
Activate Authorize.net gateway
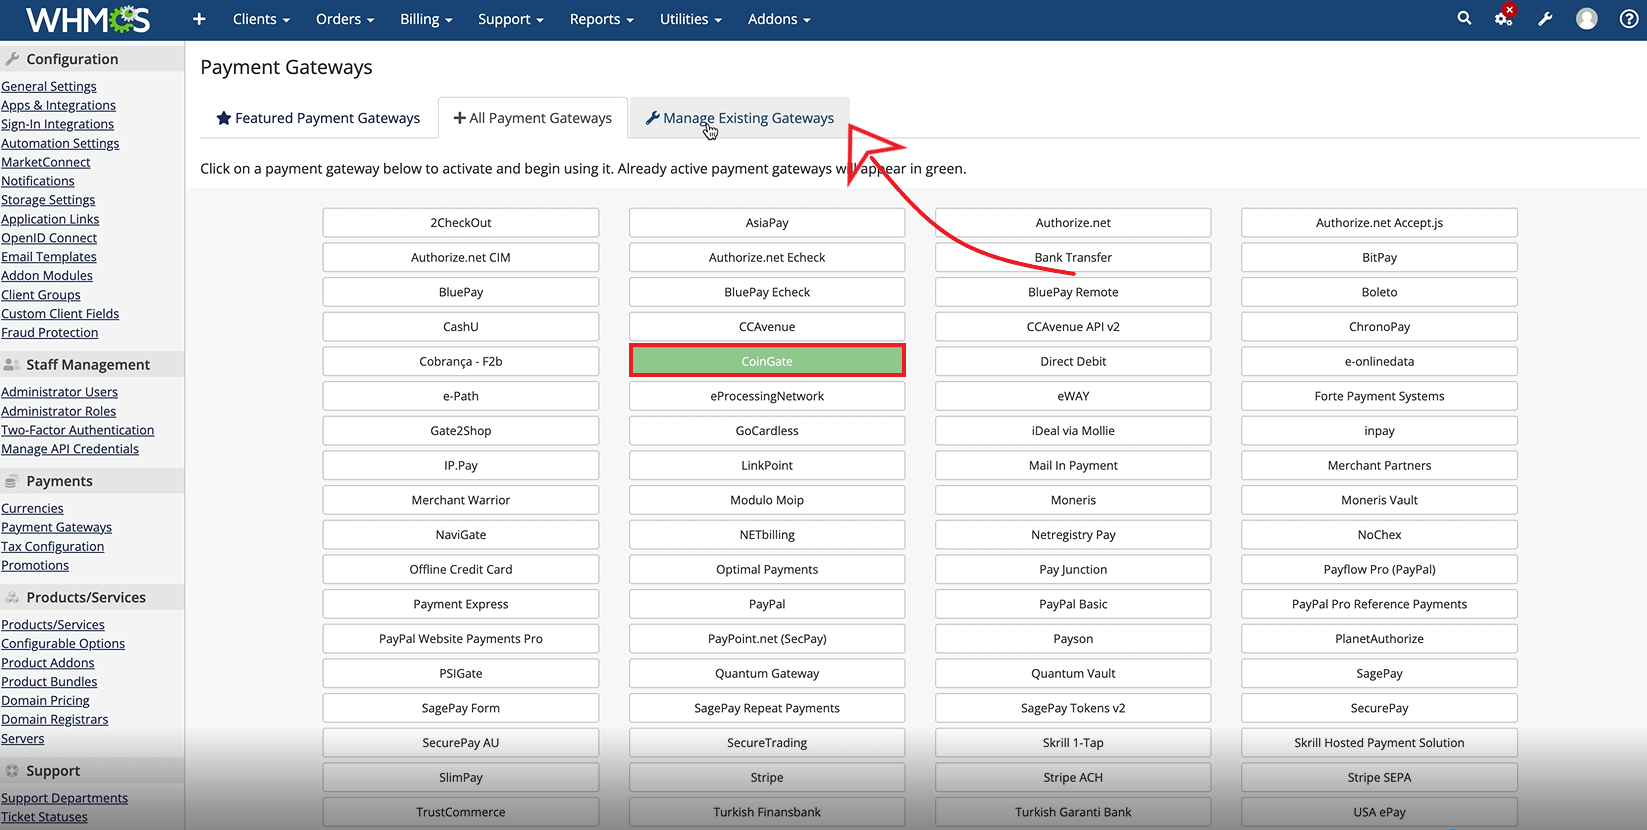[1073, 222]
